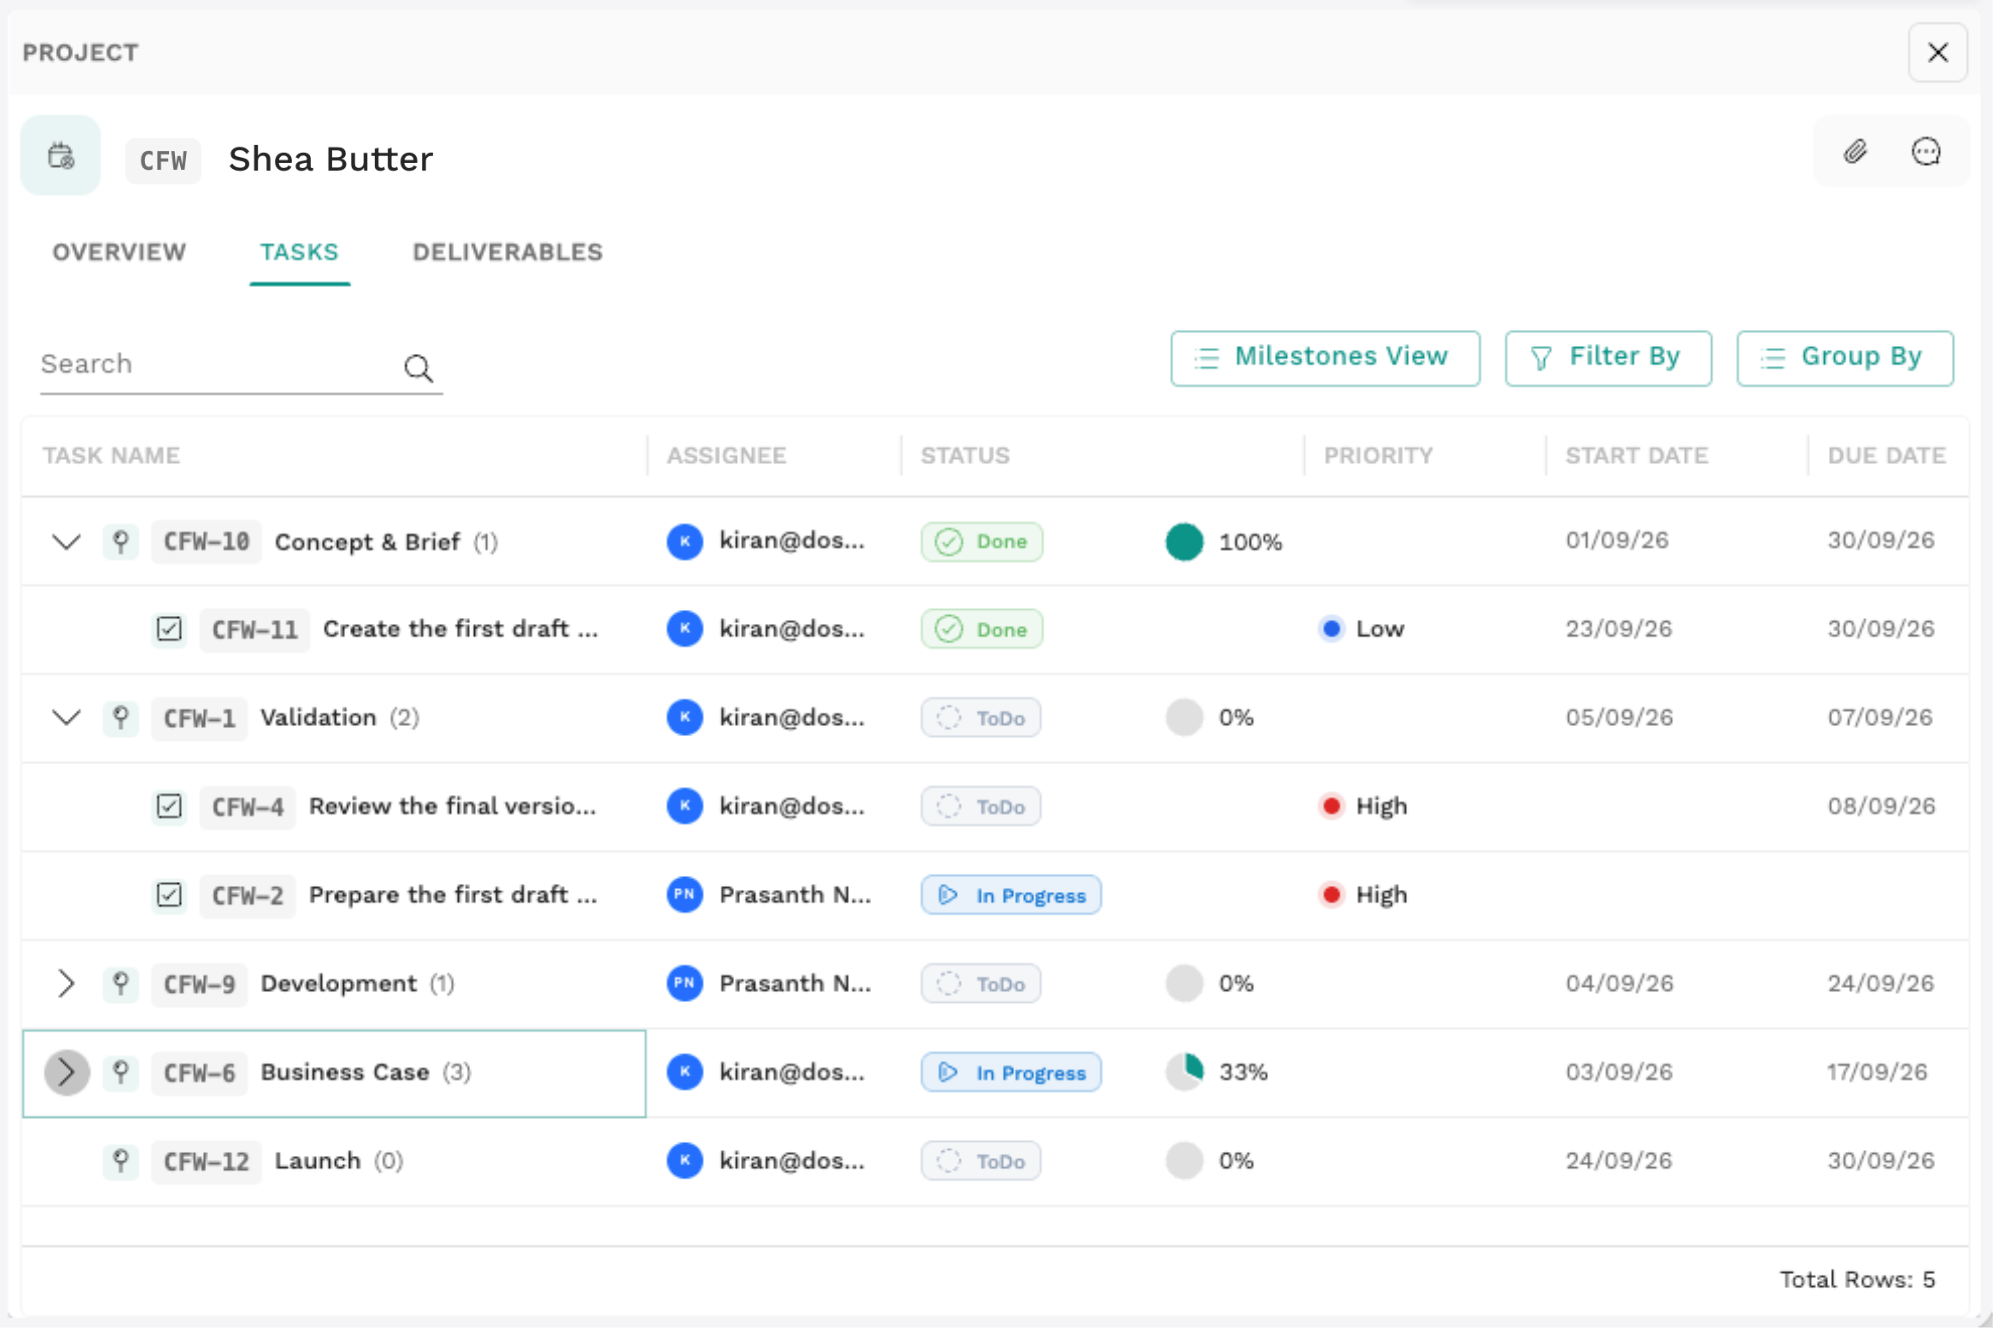Click the Task Name column header
1995x1328 pixels.
click(x=111, y=456)
